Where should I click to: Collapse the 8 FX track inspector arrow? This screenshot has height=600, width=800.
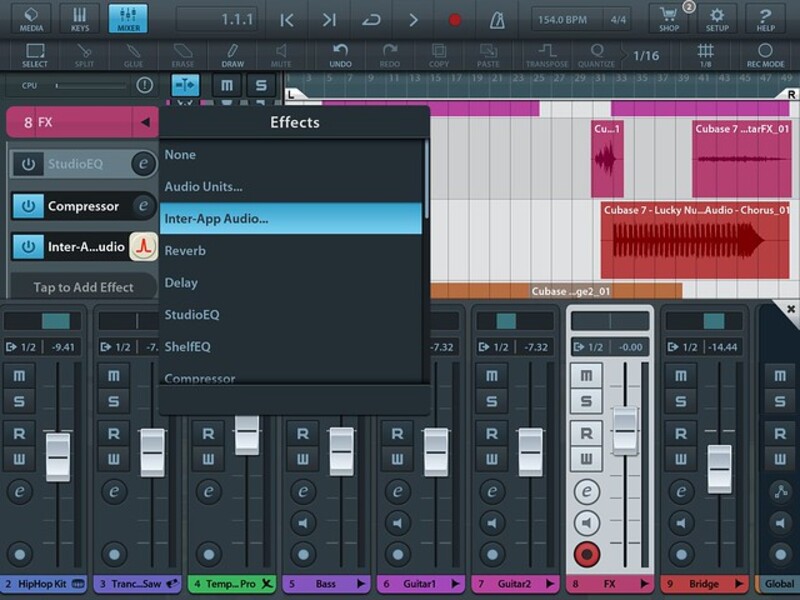pos(145,122)
